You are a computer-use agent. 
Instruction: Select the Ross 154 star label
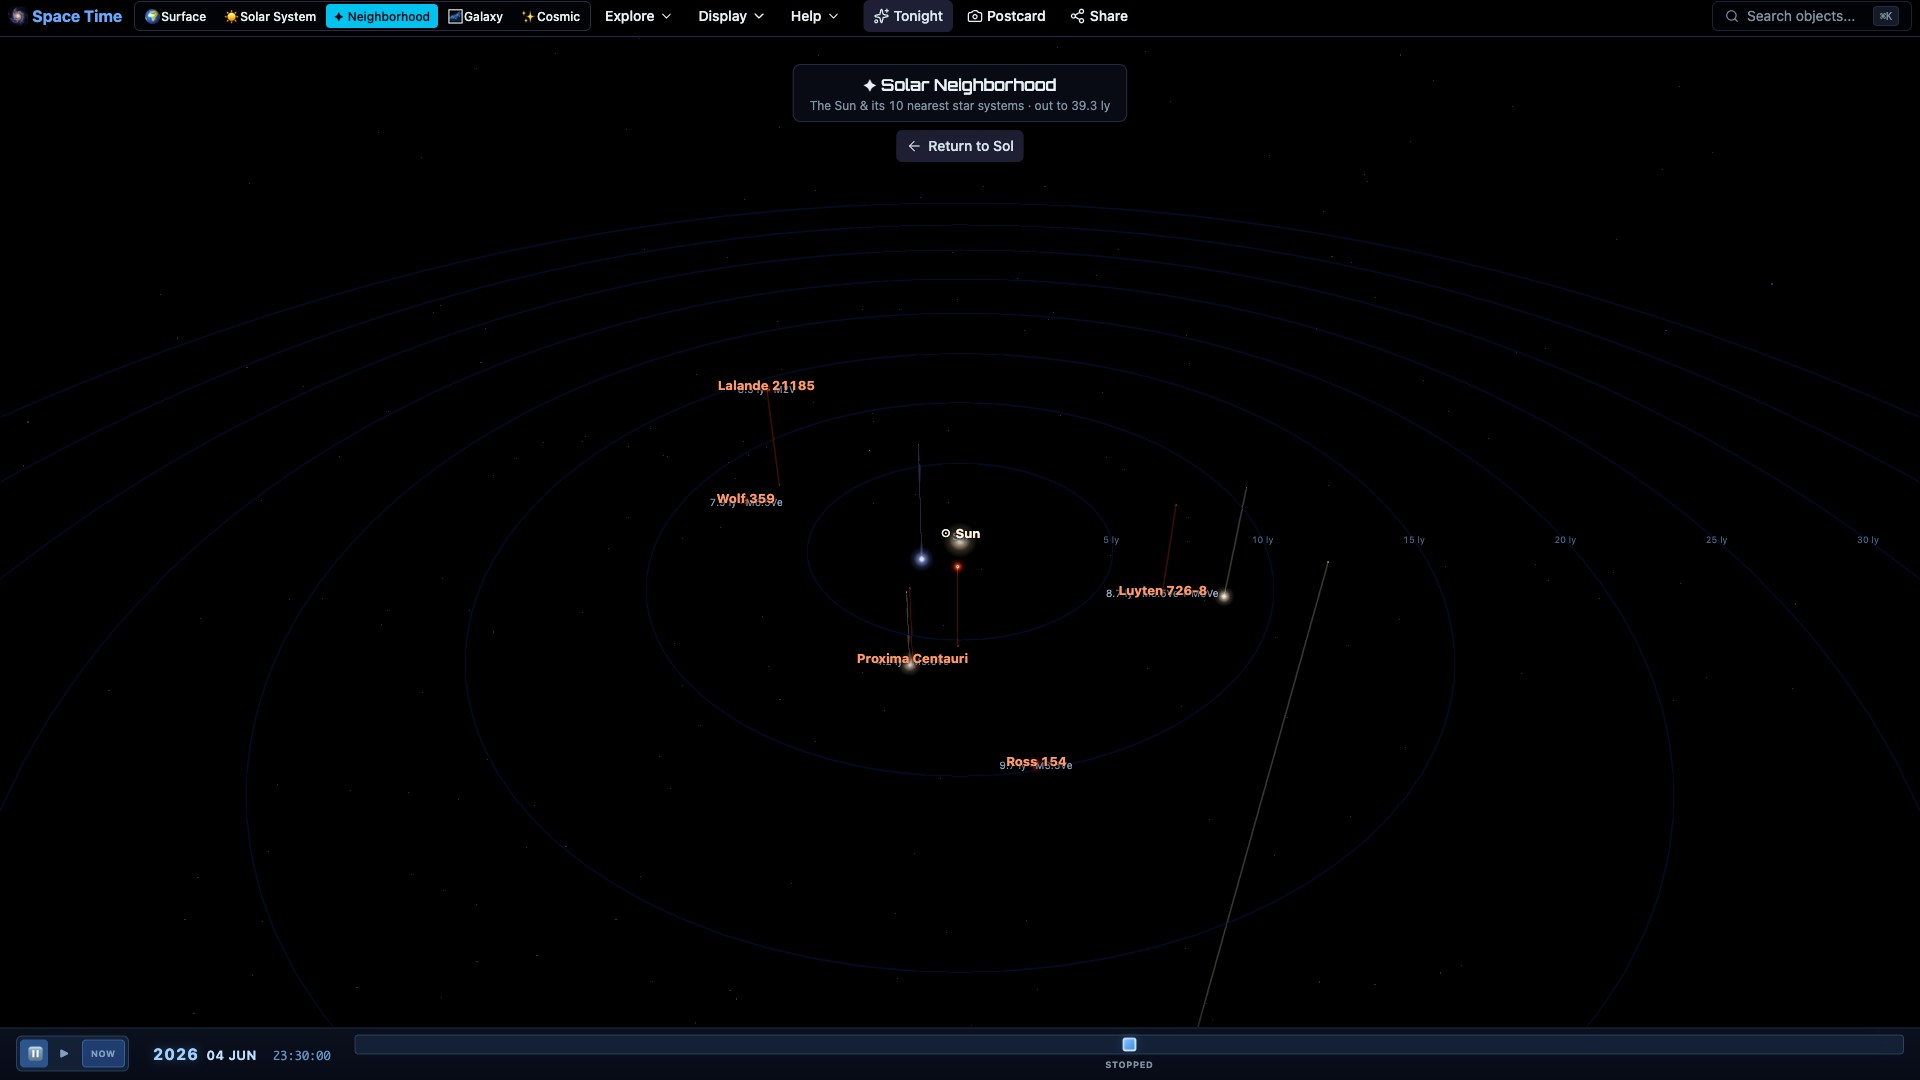[1036, 761]
